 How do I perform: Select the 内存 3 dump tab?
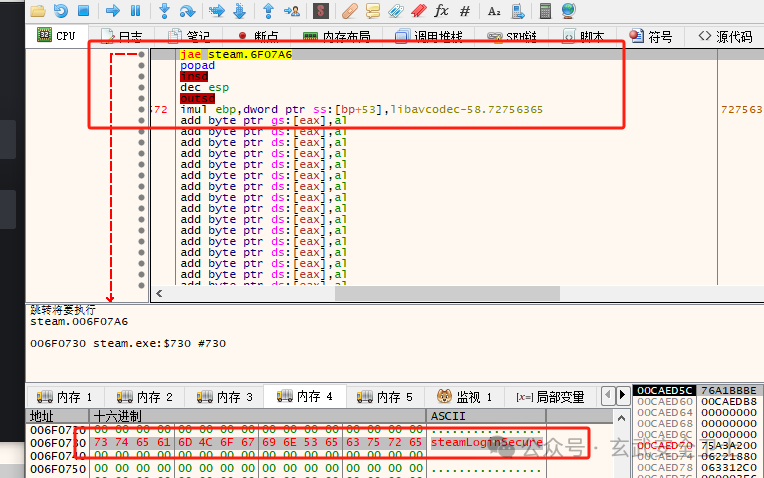coord(225,397)
